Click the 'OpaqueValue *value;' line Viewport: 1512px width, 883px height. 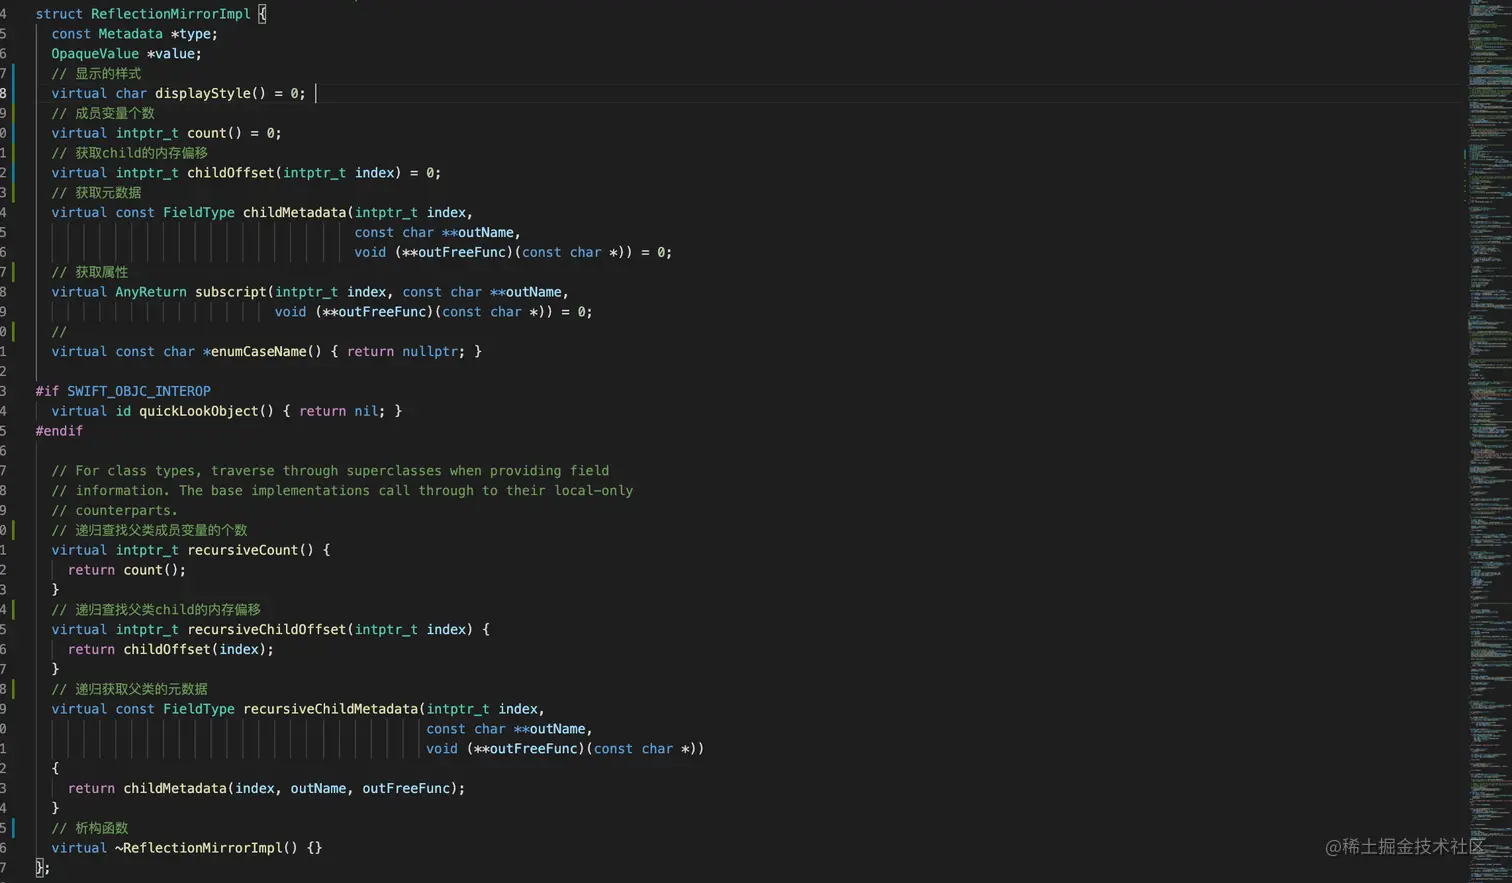tap(126, 54)
